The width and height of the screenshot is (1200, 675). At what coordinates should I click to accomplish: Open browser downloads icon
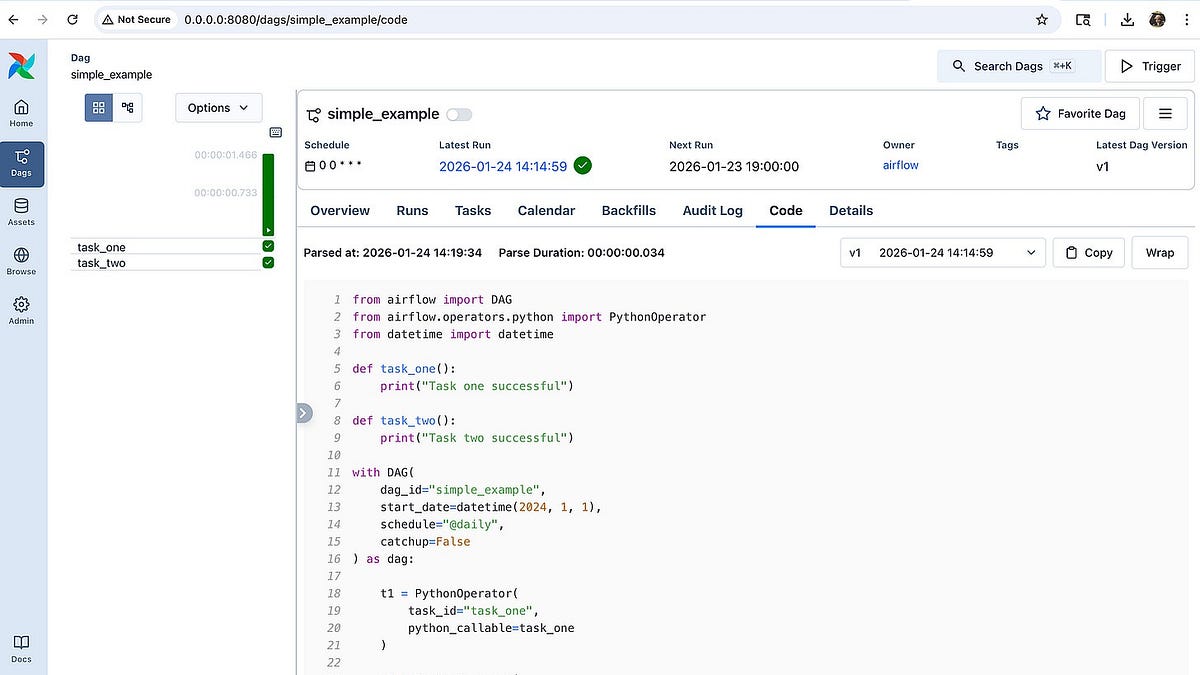(x=1127, y=19)
